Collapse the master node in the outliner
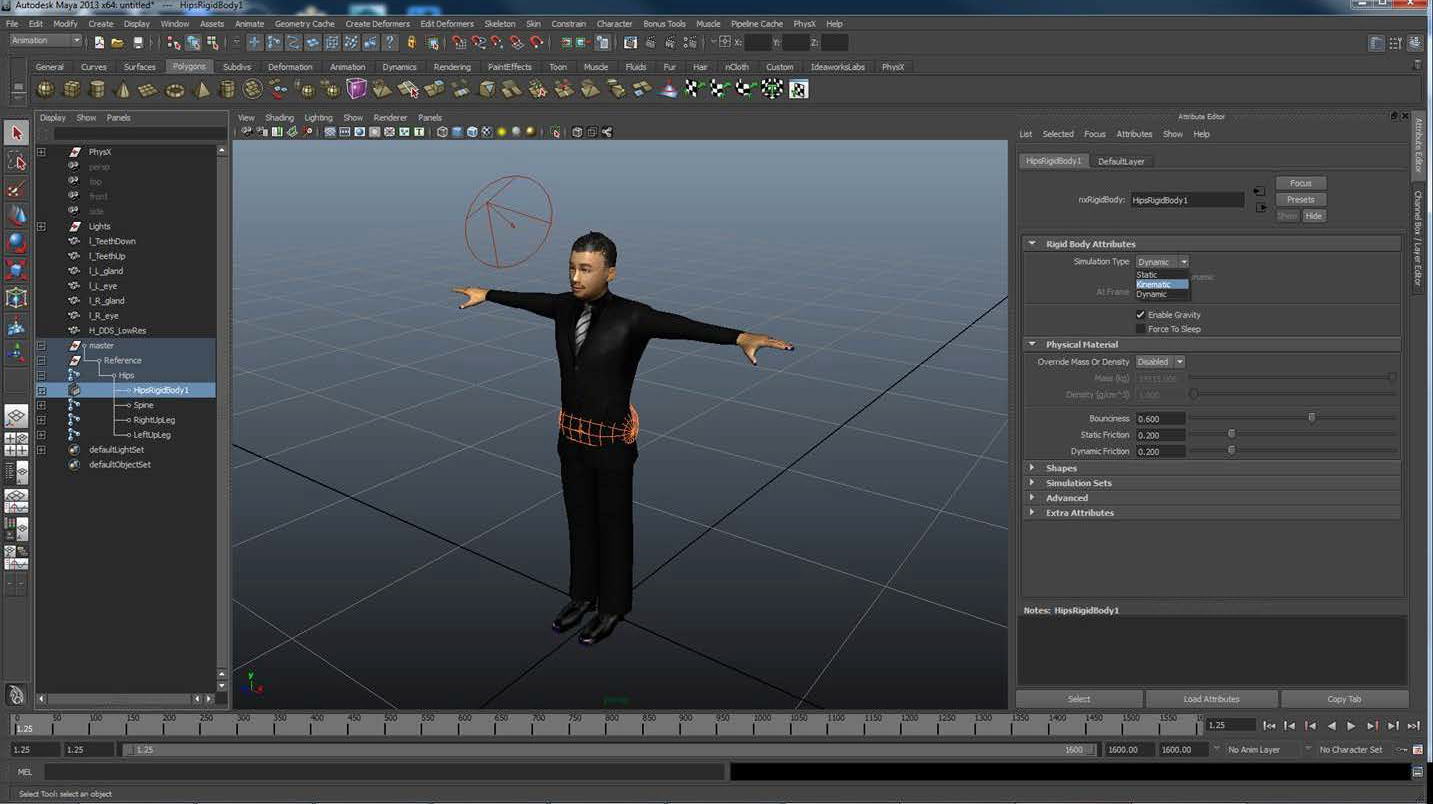 (x=41, y=346)
